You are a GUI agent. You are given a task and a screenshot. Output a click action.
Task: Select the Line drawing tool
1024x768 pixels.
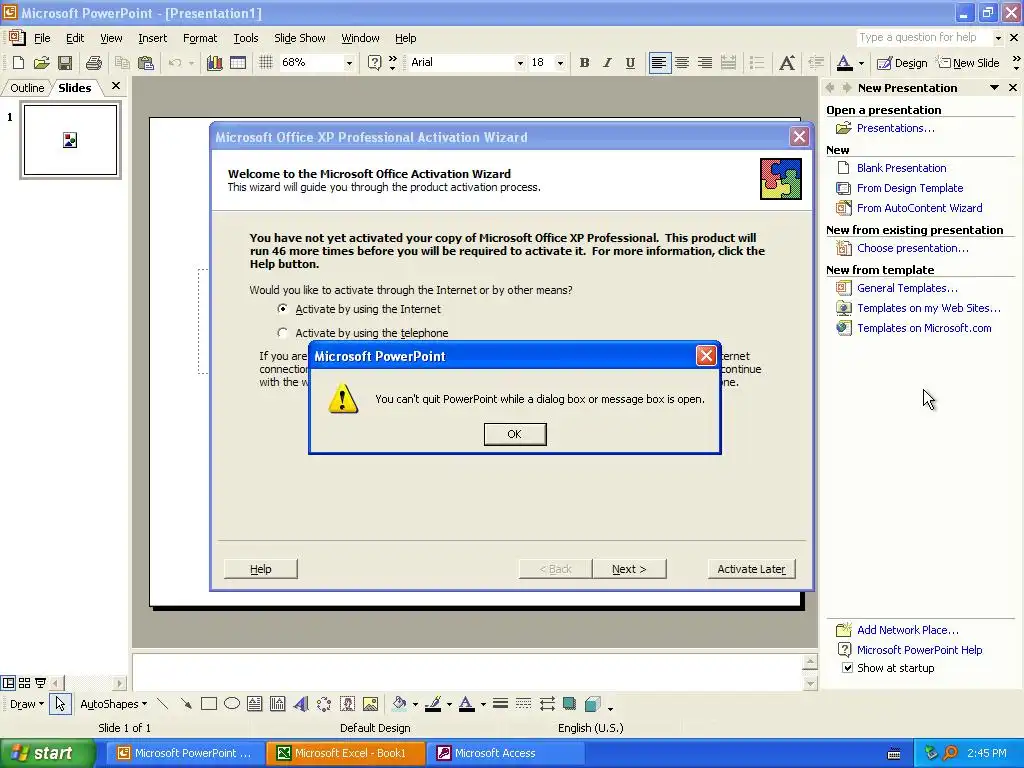[x=163, y=704]
